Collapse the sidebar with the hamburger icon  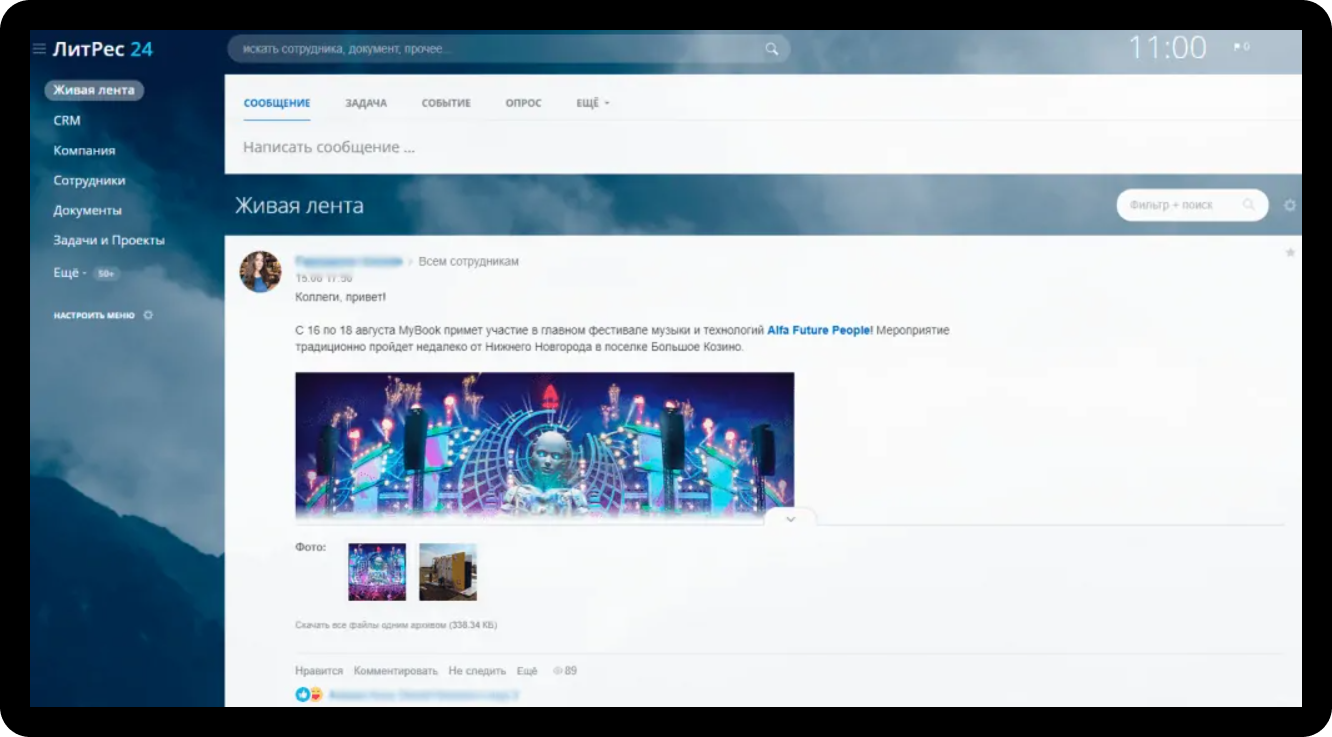39,49
